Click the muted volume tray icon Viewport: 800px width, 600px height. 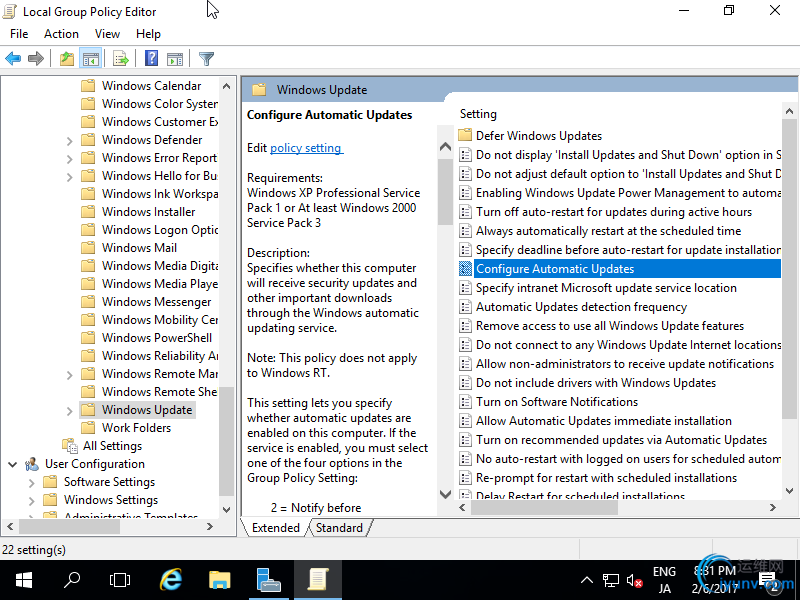point(634,580)
